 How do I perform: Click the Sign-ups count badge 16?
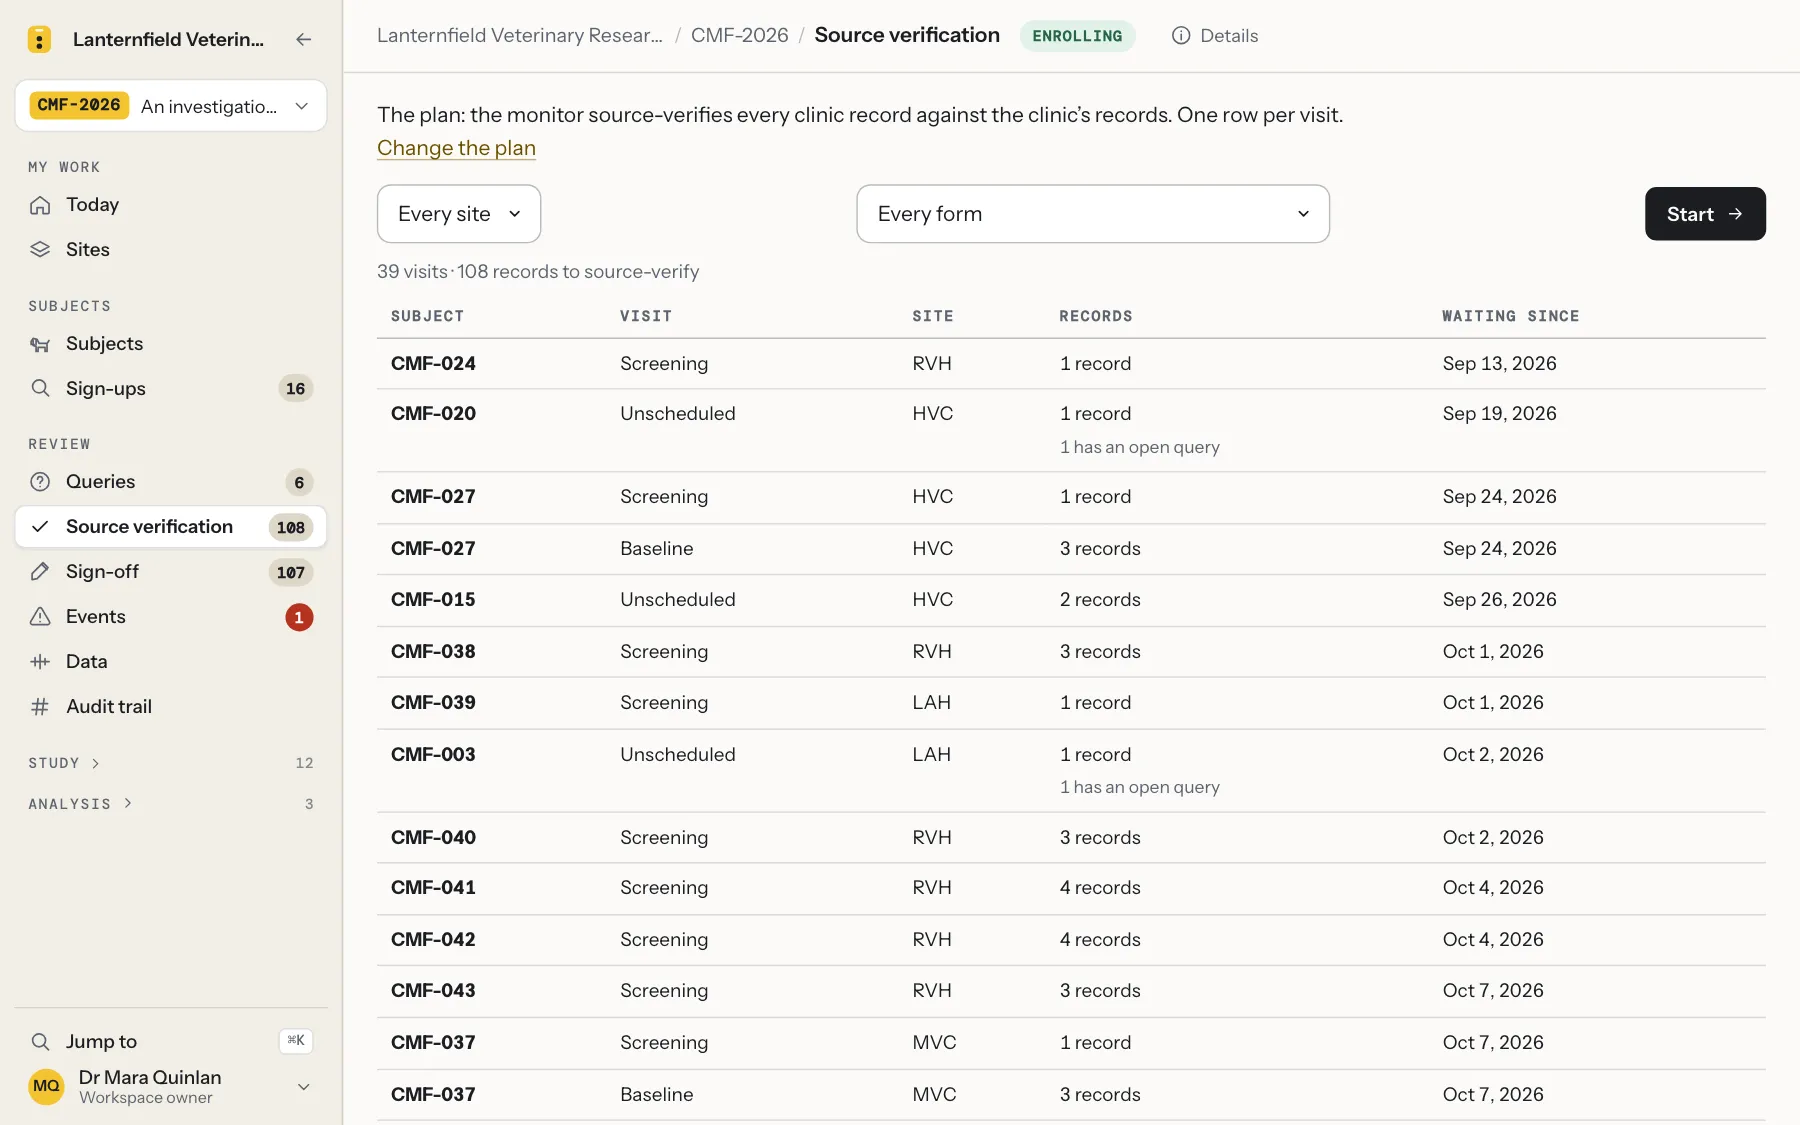coord(295,389)
